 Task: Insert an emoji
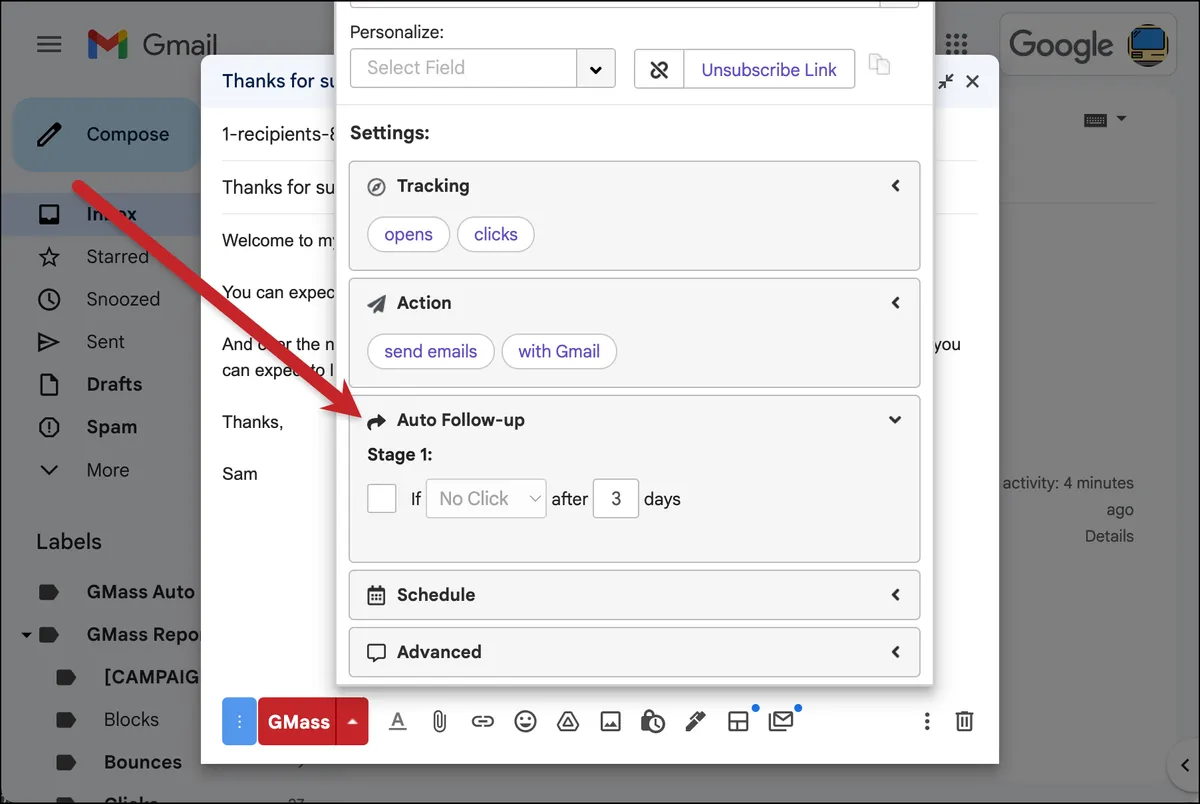(x=525, y=721)
